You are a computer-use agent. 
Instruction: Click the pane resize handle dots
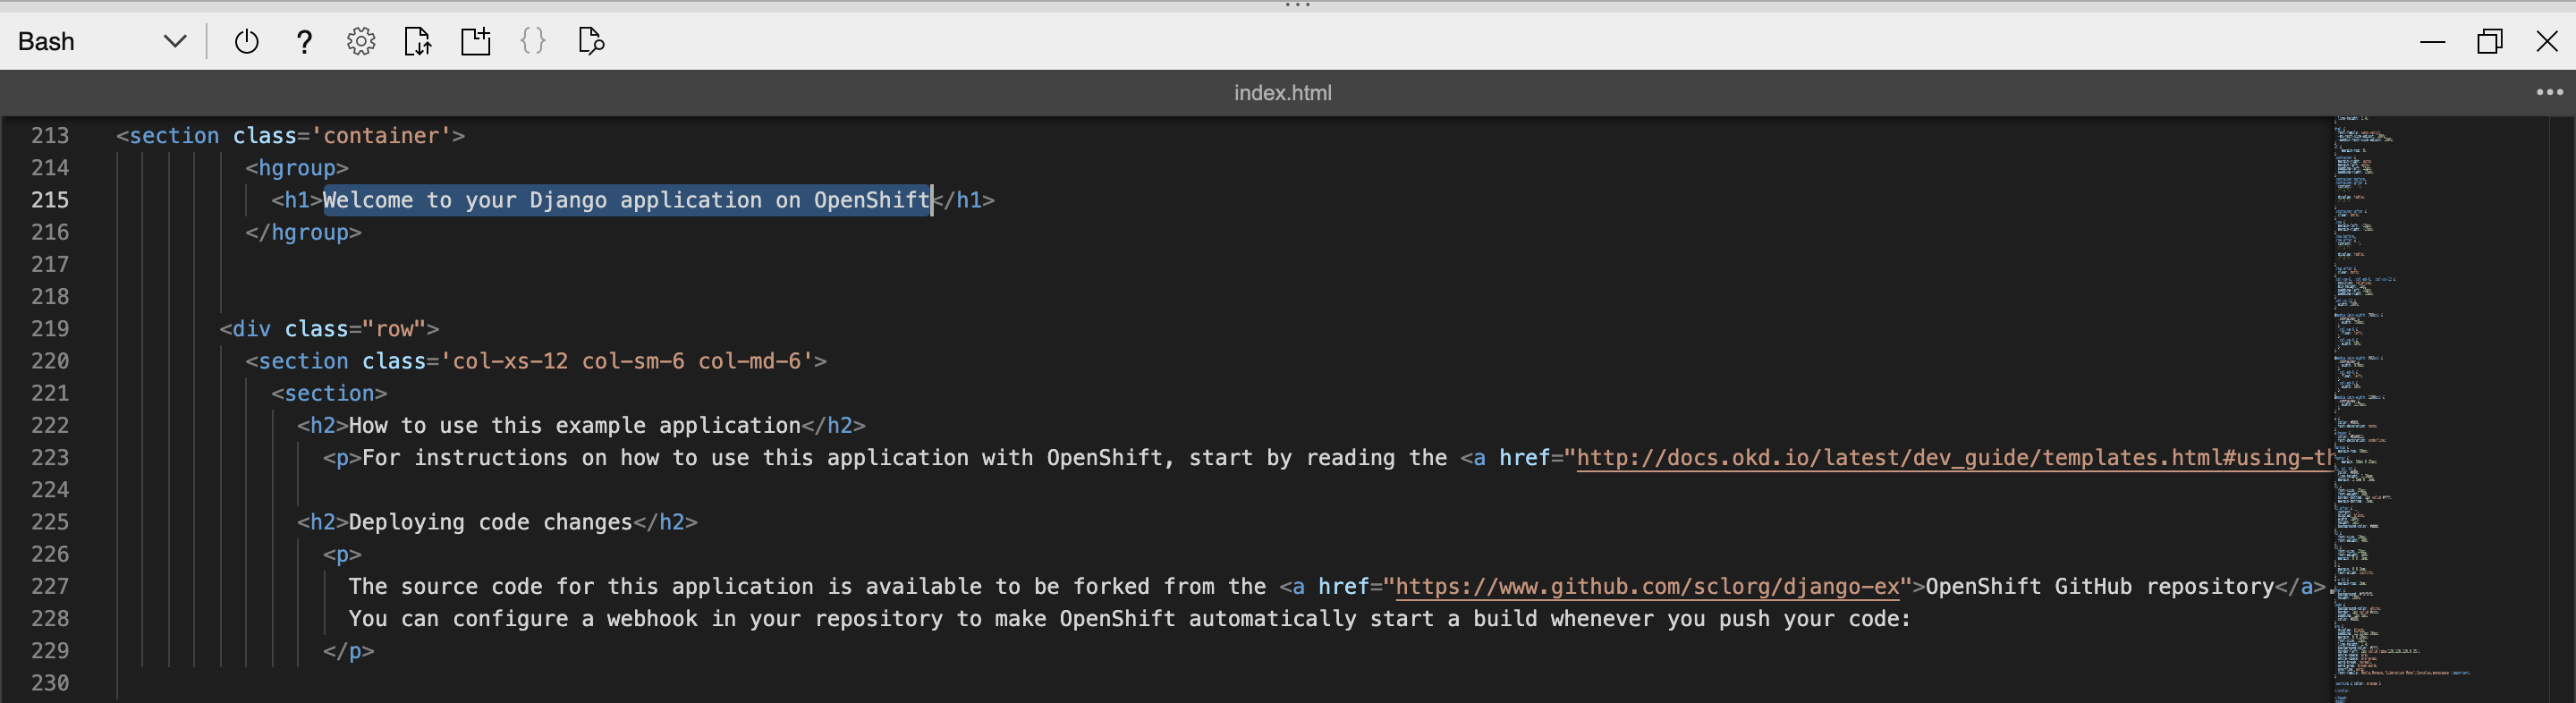1297,5
